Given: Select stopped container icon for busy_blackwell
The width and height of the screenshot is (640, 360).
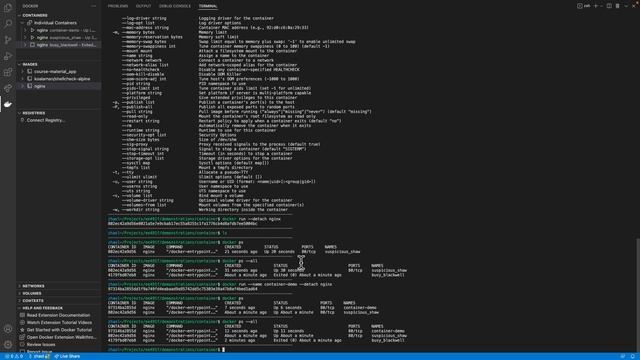Looking at the screenshot, I should [x=33, y=45].
